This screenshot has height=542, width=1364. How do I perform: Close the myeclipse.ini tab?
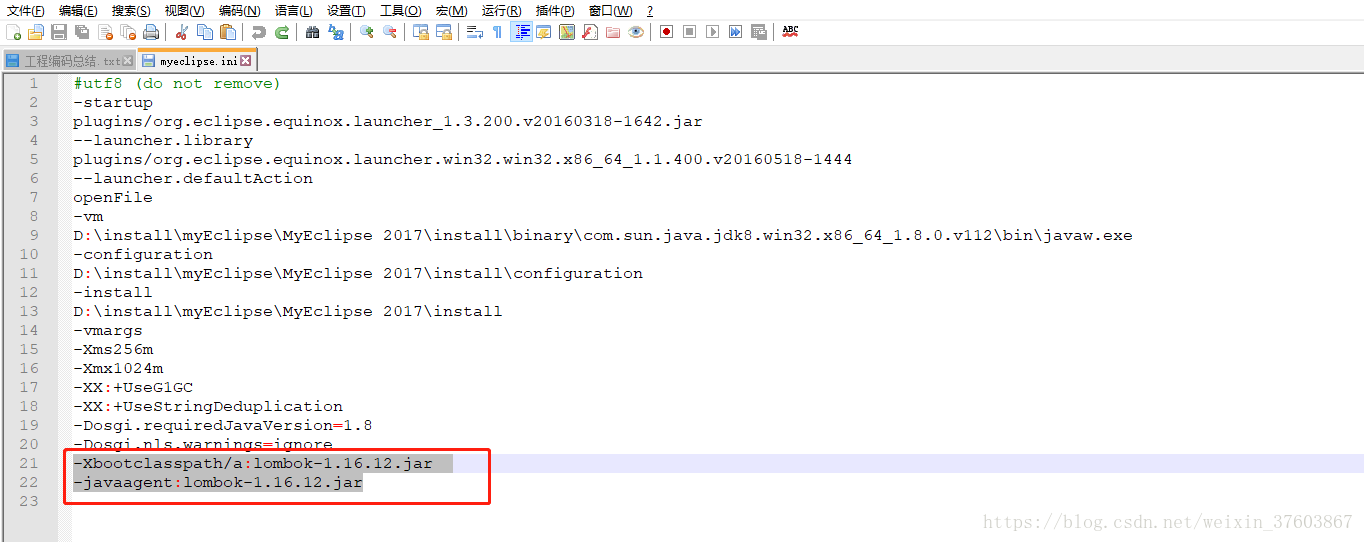[x=245, y=61]
